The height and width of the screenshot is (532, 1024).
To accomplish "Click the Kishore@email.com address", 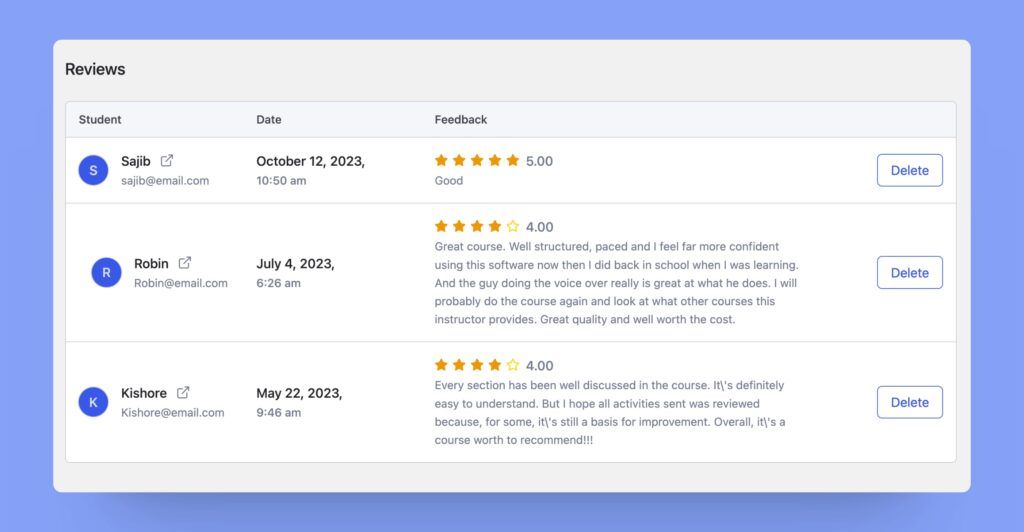I will (173, 412).
